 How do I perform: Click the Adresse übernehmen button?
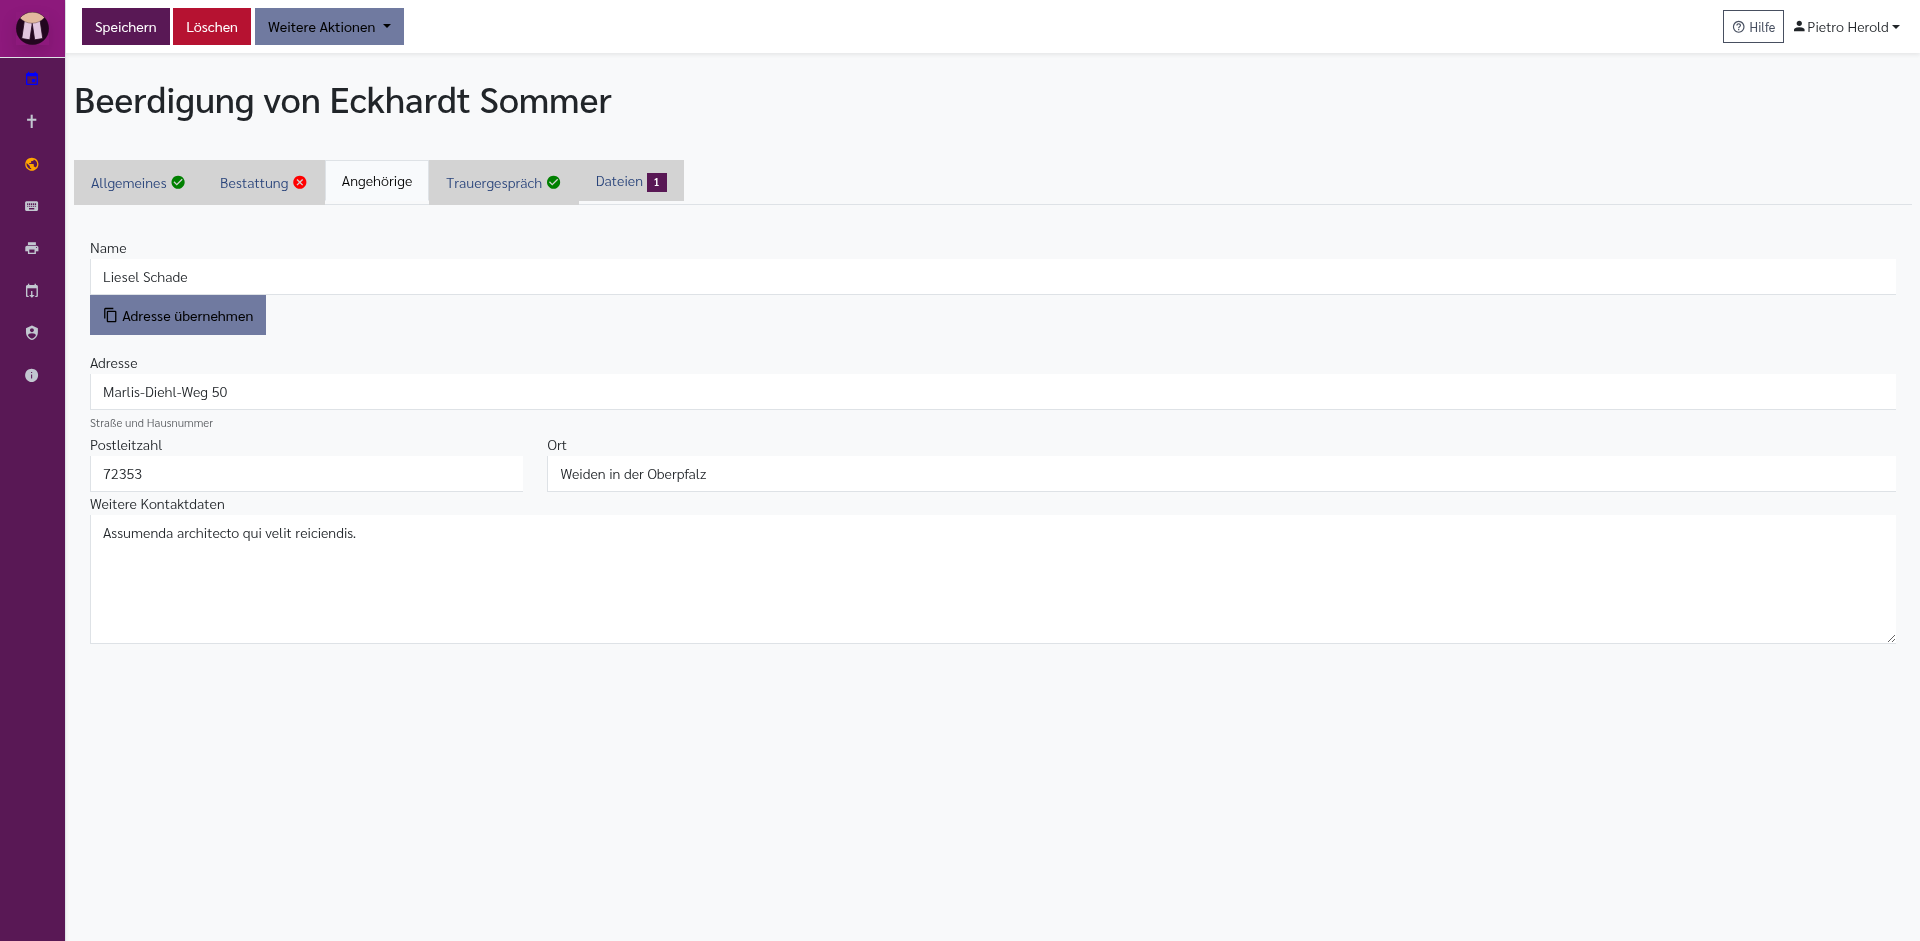coord(178,315)
